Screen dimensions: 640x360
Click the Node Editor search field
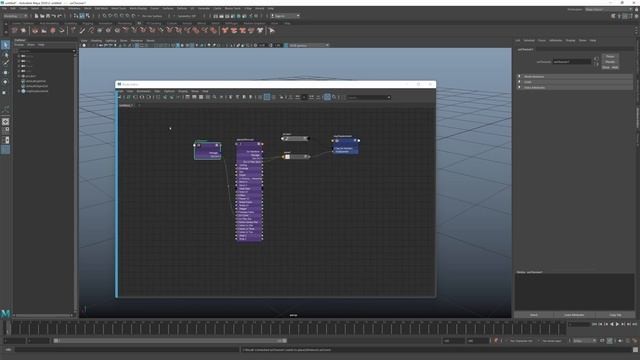pos(369,97)
